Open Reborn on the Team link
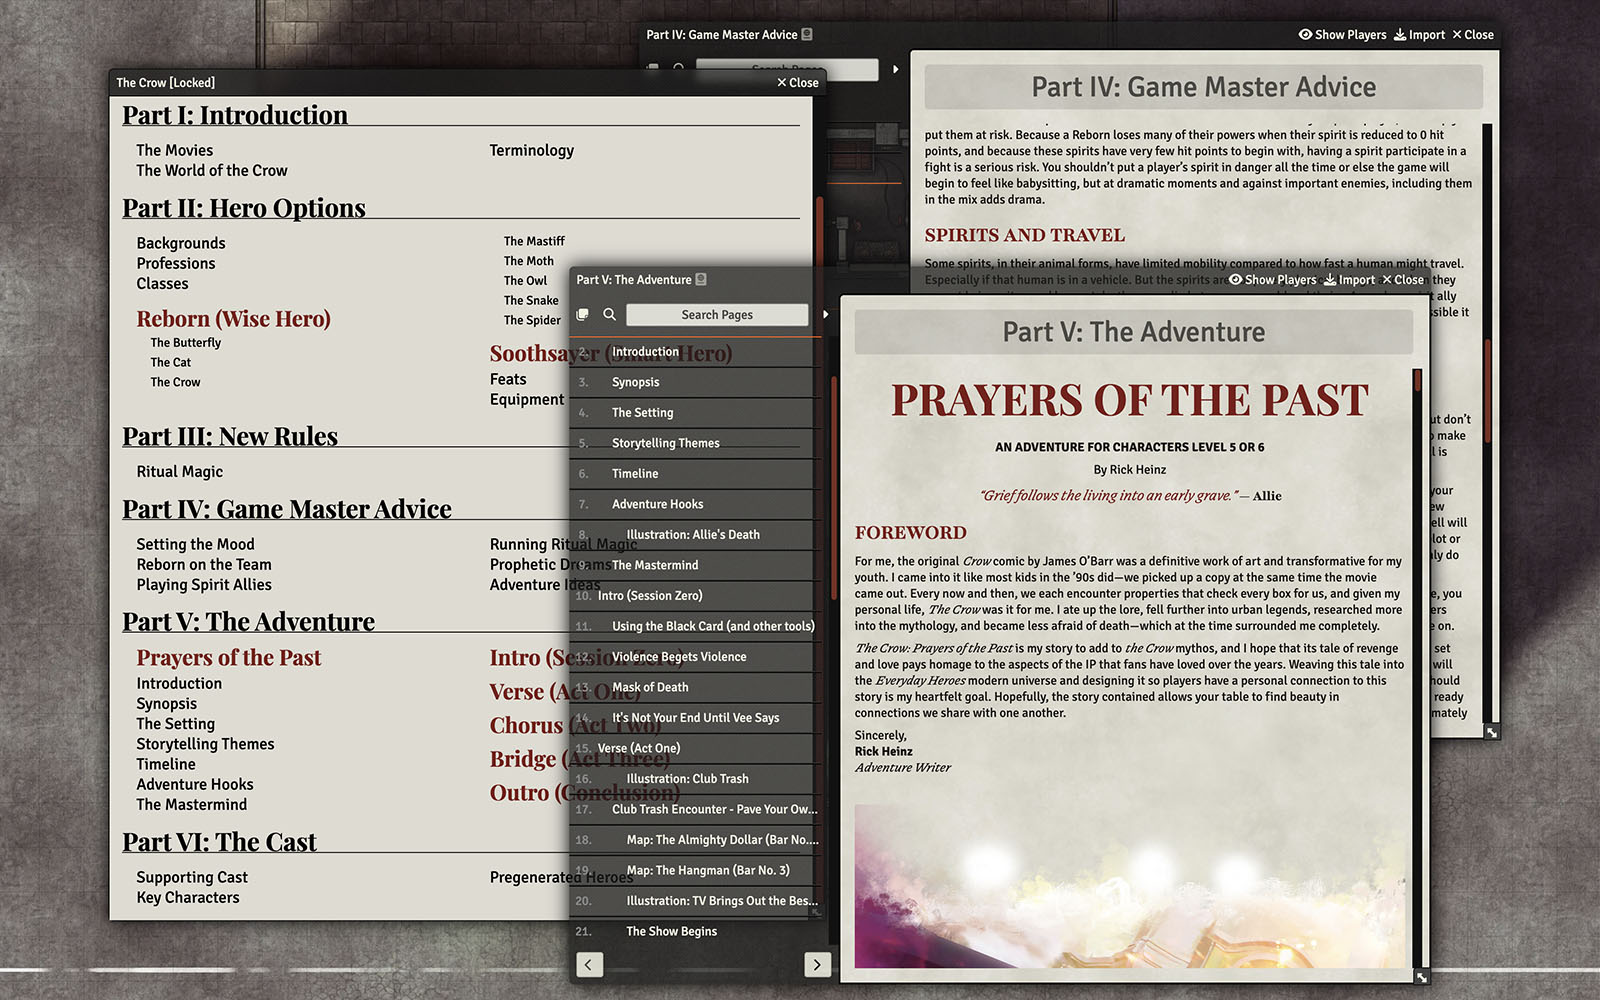 pyautogui.click(x=204, y=564)
